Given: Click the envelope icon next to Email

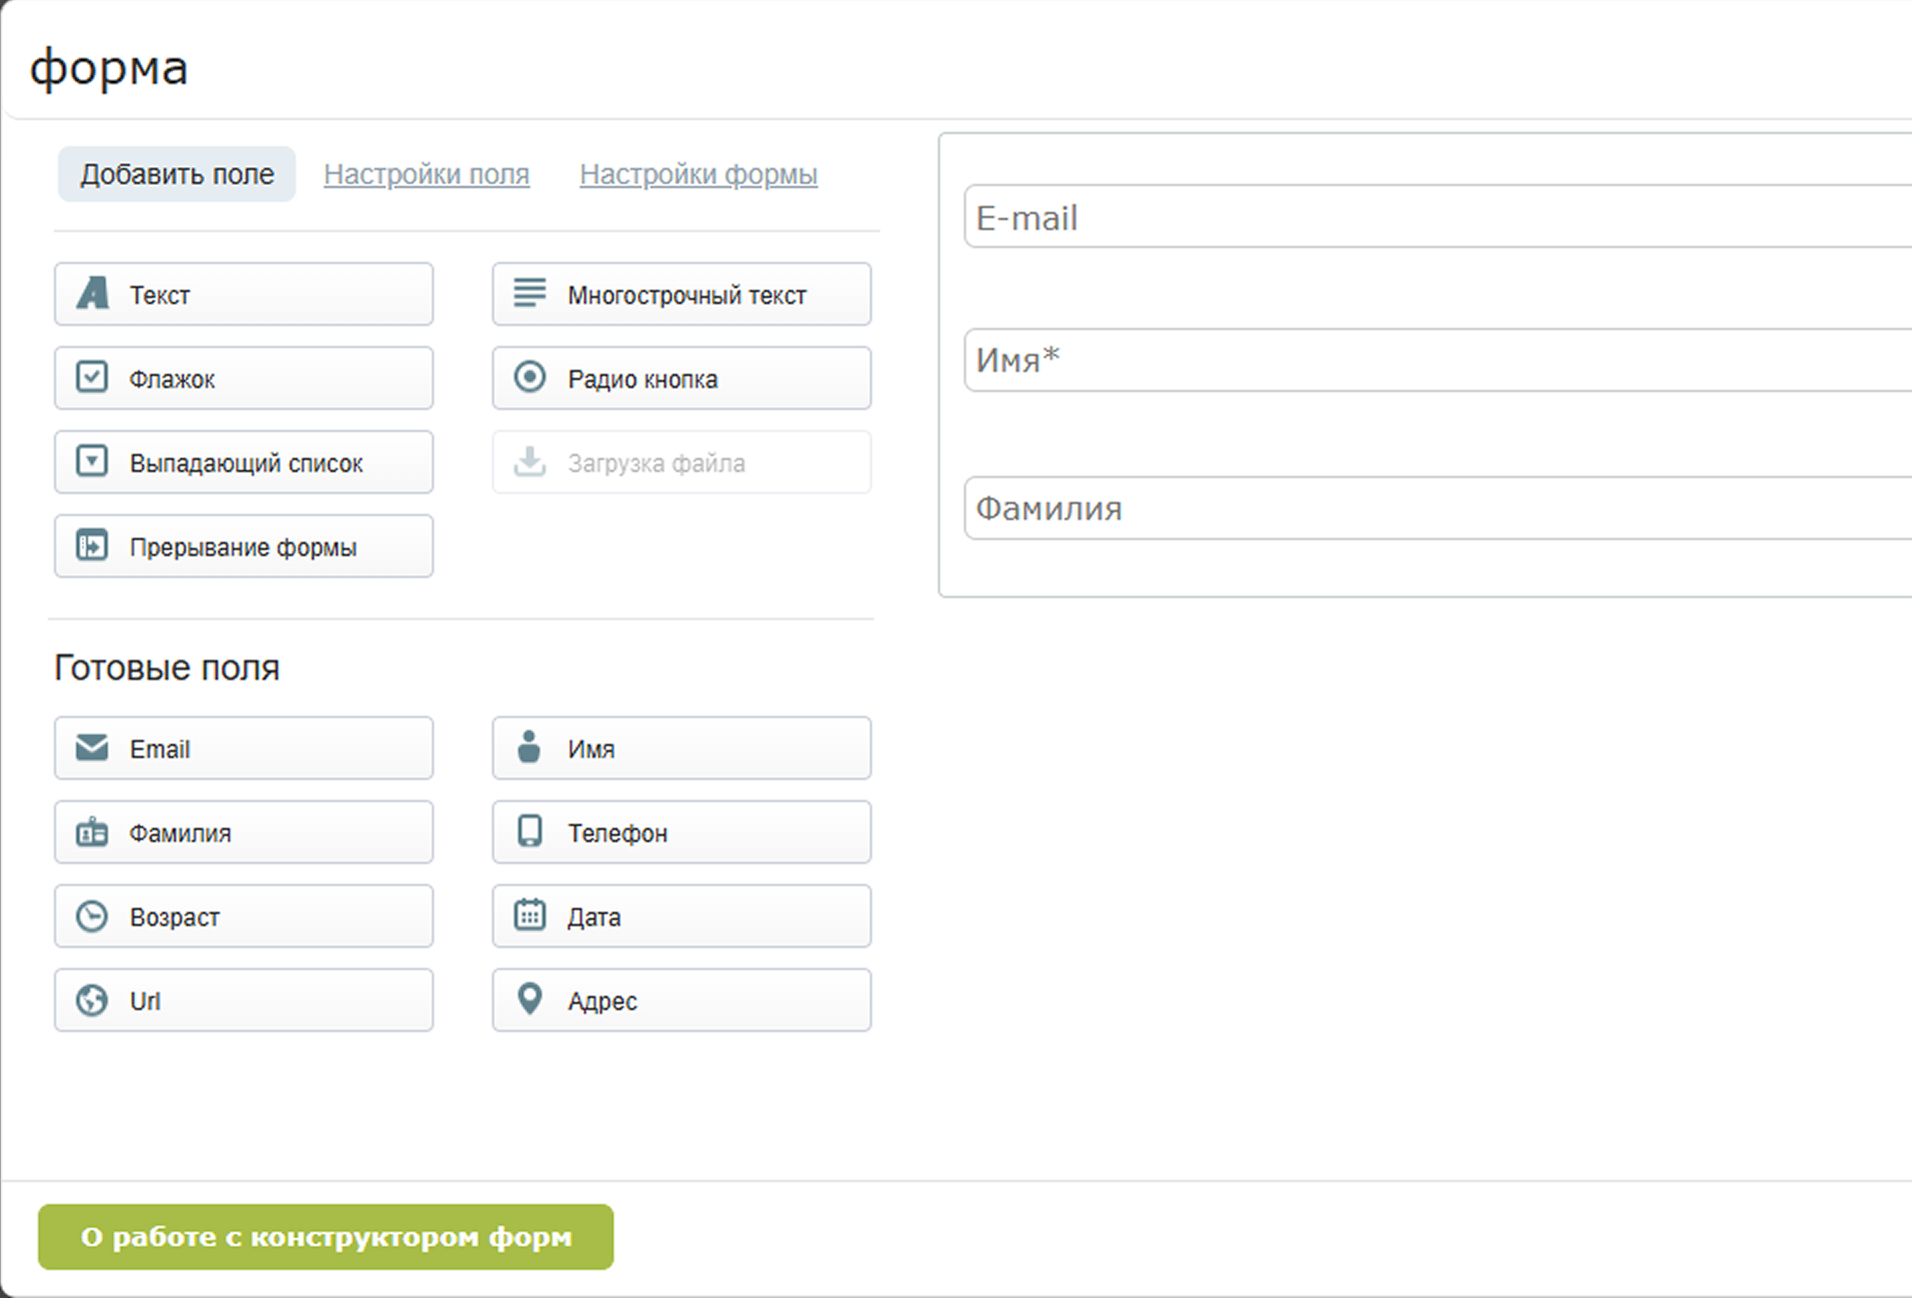Looking at the screenshot, I should click(x=92, y=747).
